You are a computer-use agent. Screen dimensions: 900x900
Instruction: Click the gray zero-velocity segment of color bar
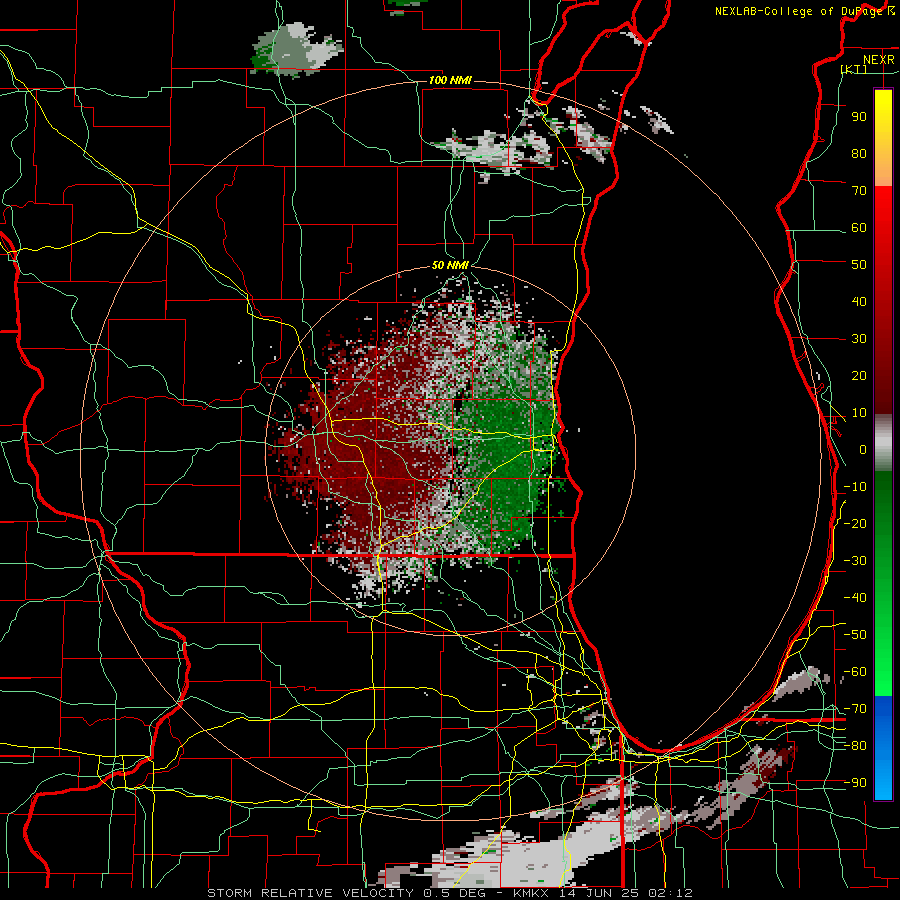(x=883, y=442)
